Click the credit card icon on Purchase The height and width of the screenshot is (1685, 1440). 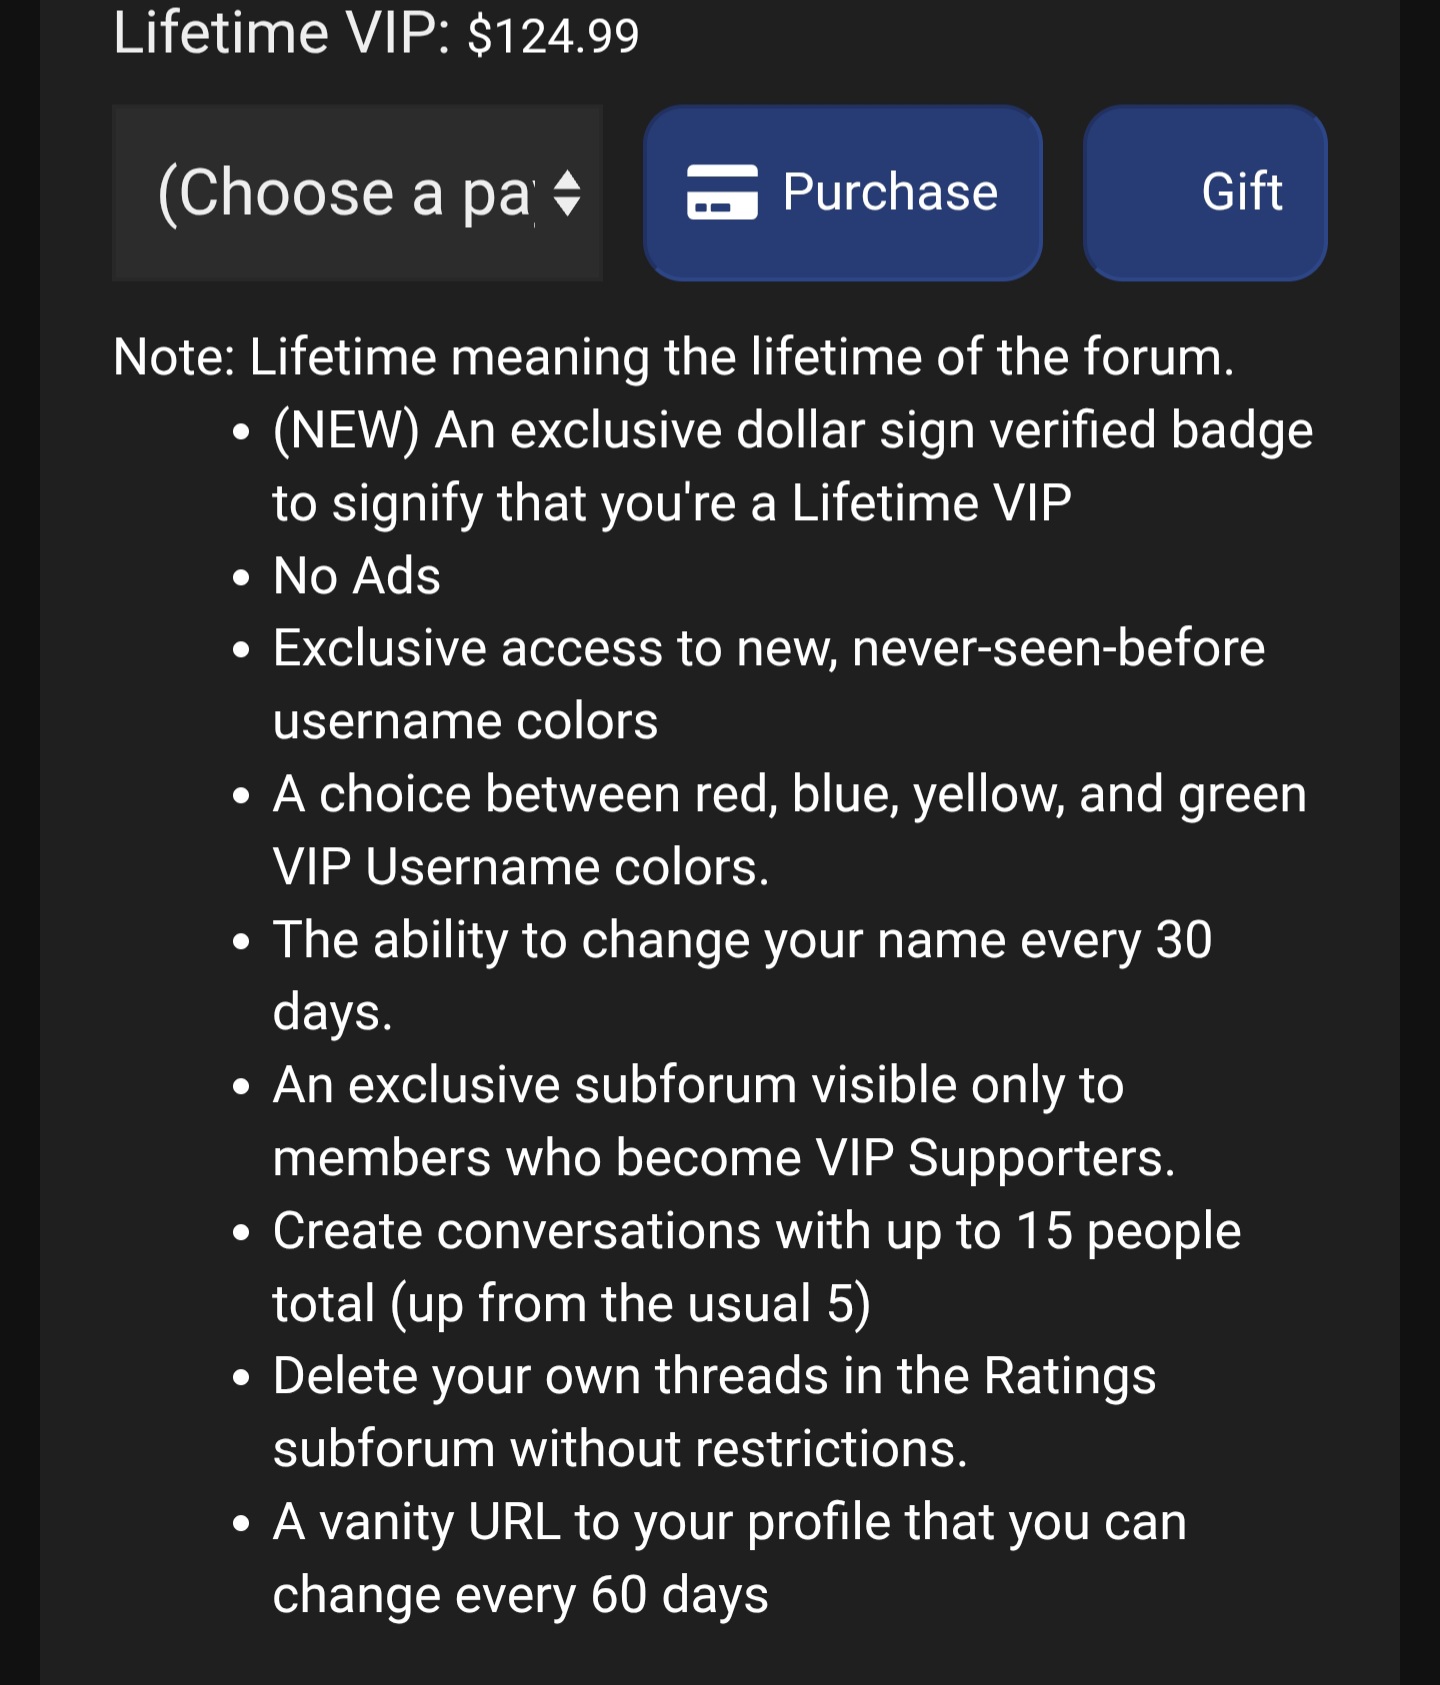(721, 192)
